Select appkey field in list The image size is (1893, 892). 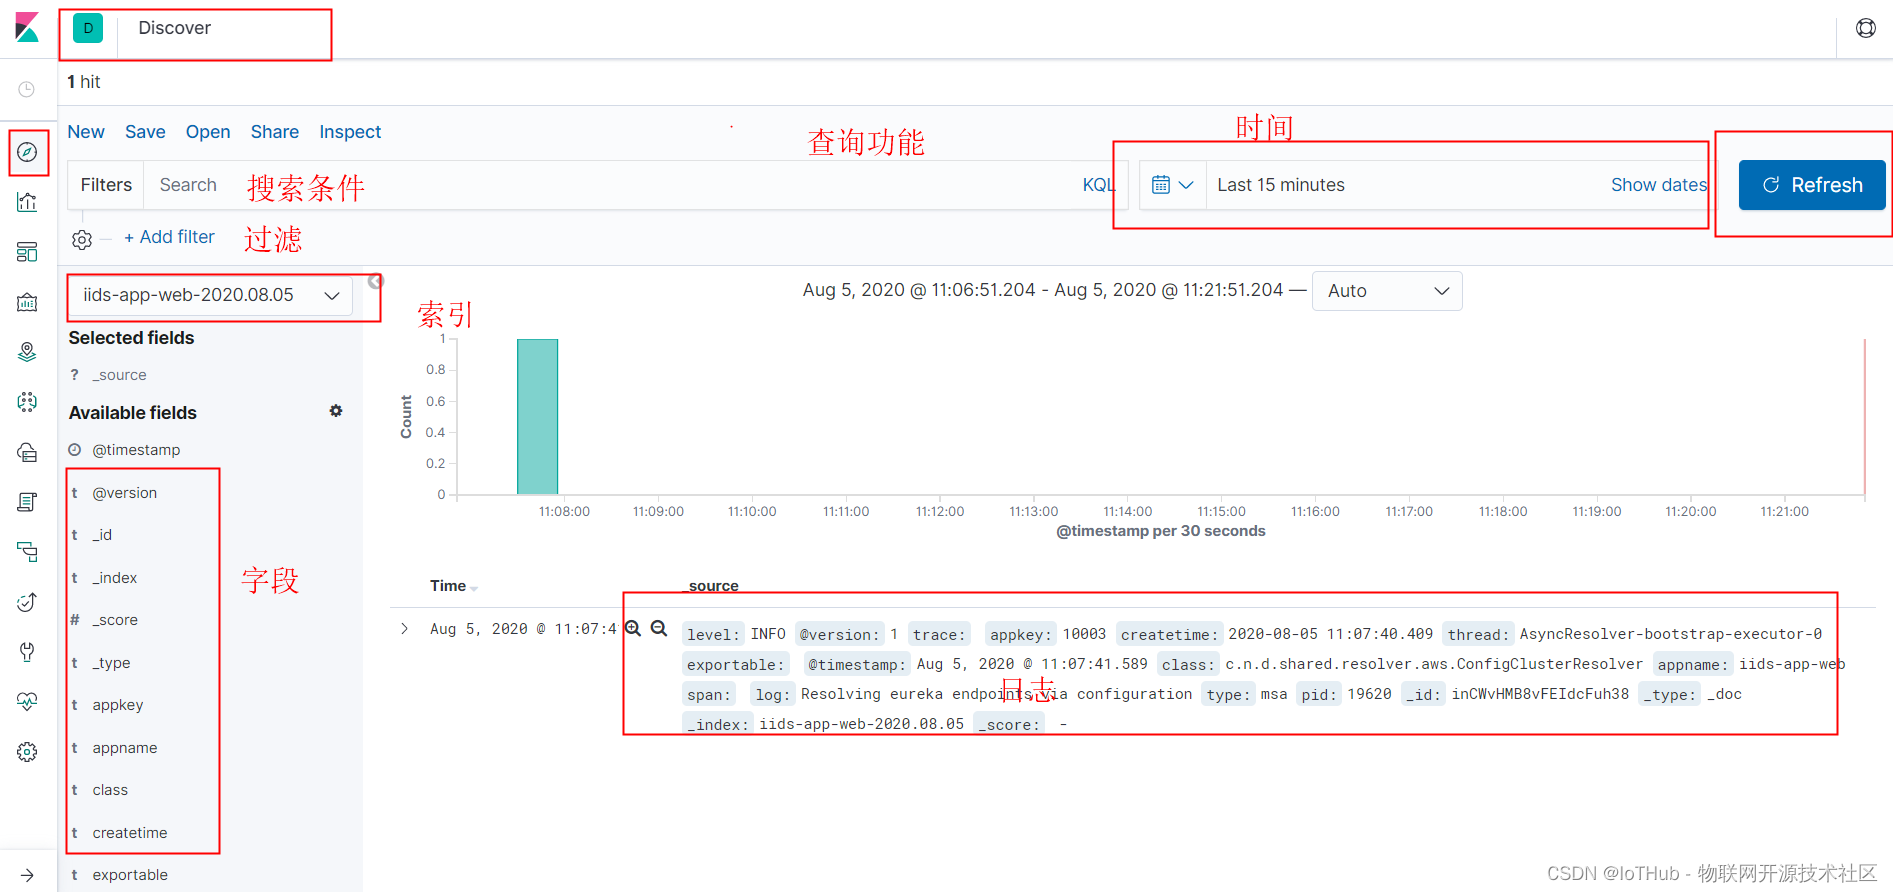click(118, 705)
